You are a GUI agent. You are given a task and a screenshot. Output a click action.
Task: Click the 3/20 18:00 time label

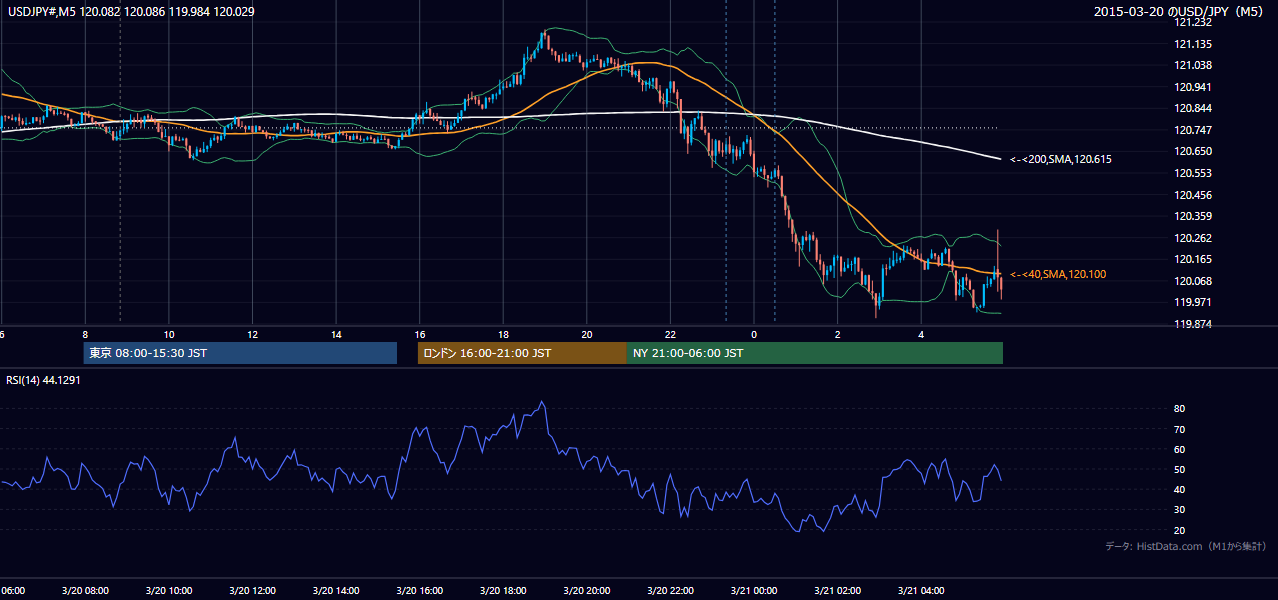(503, 591)
